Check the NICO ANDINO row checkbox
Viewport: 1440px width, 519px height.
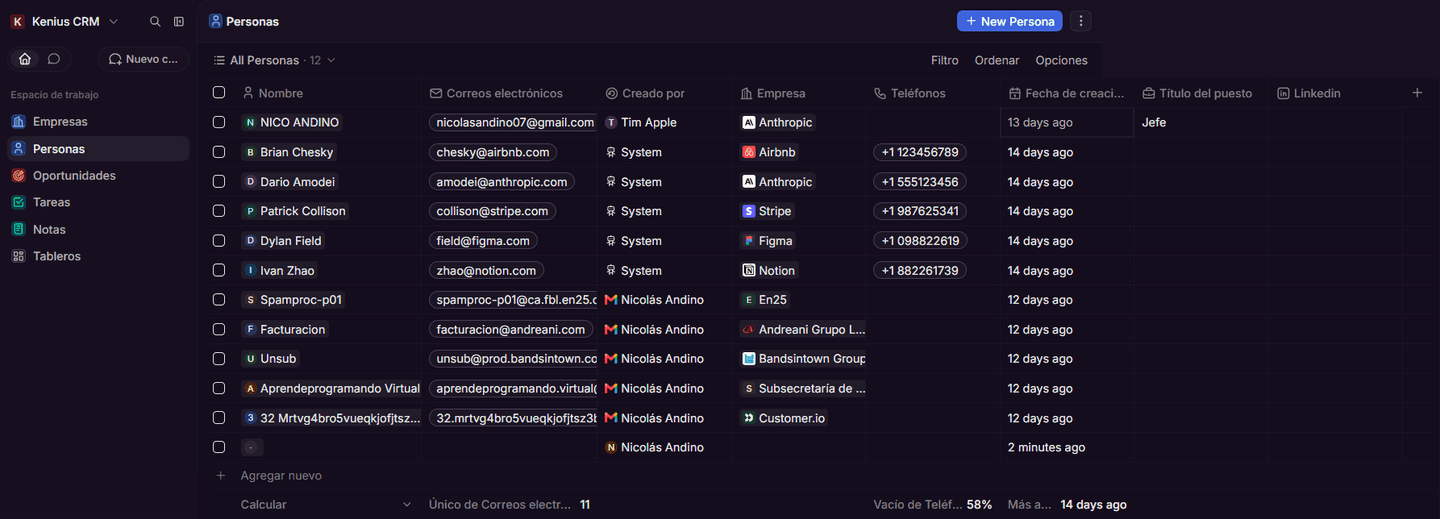point(219,122)
